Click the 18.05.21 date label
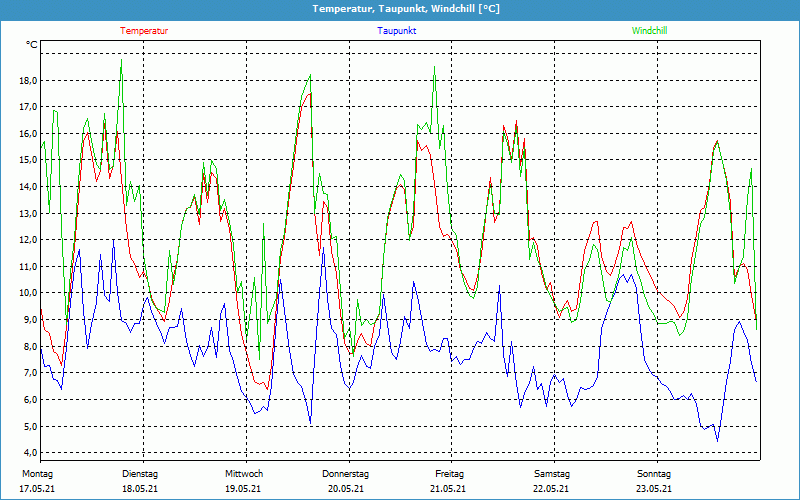Viewport: 800px width, 500px height. click(140, 489)
